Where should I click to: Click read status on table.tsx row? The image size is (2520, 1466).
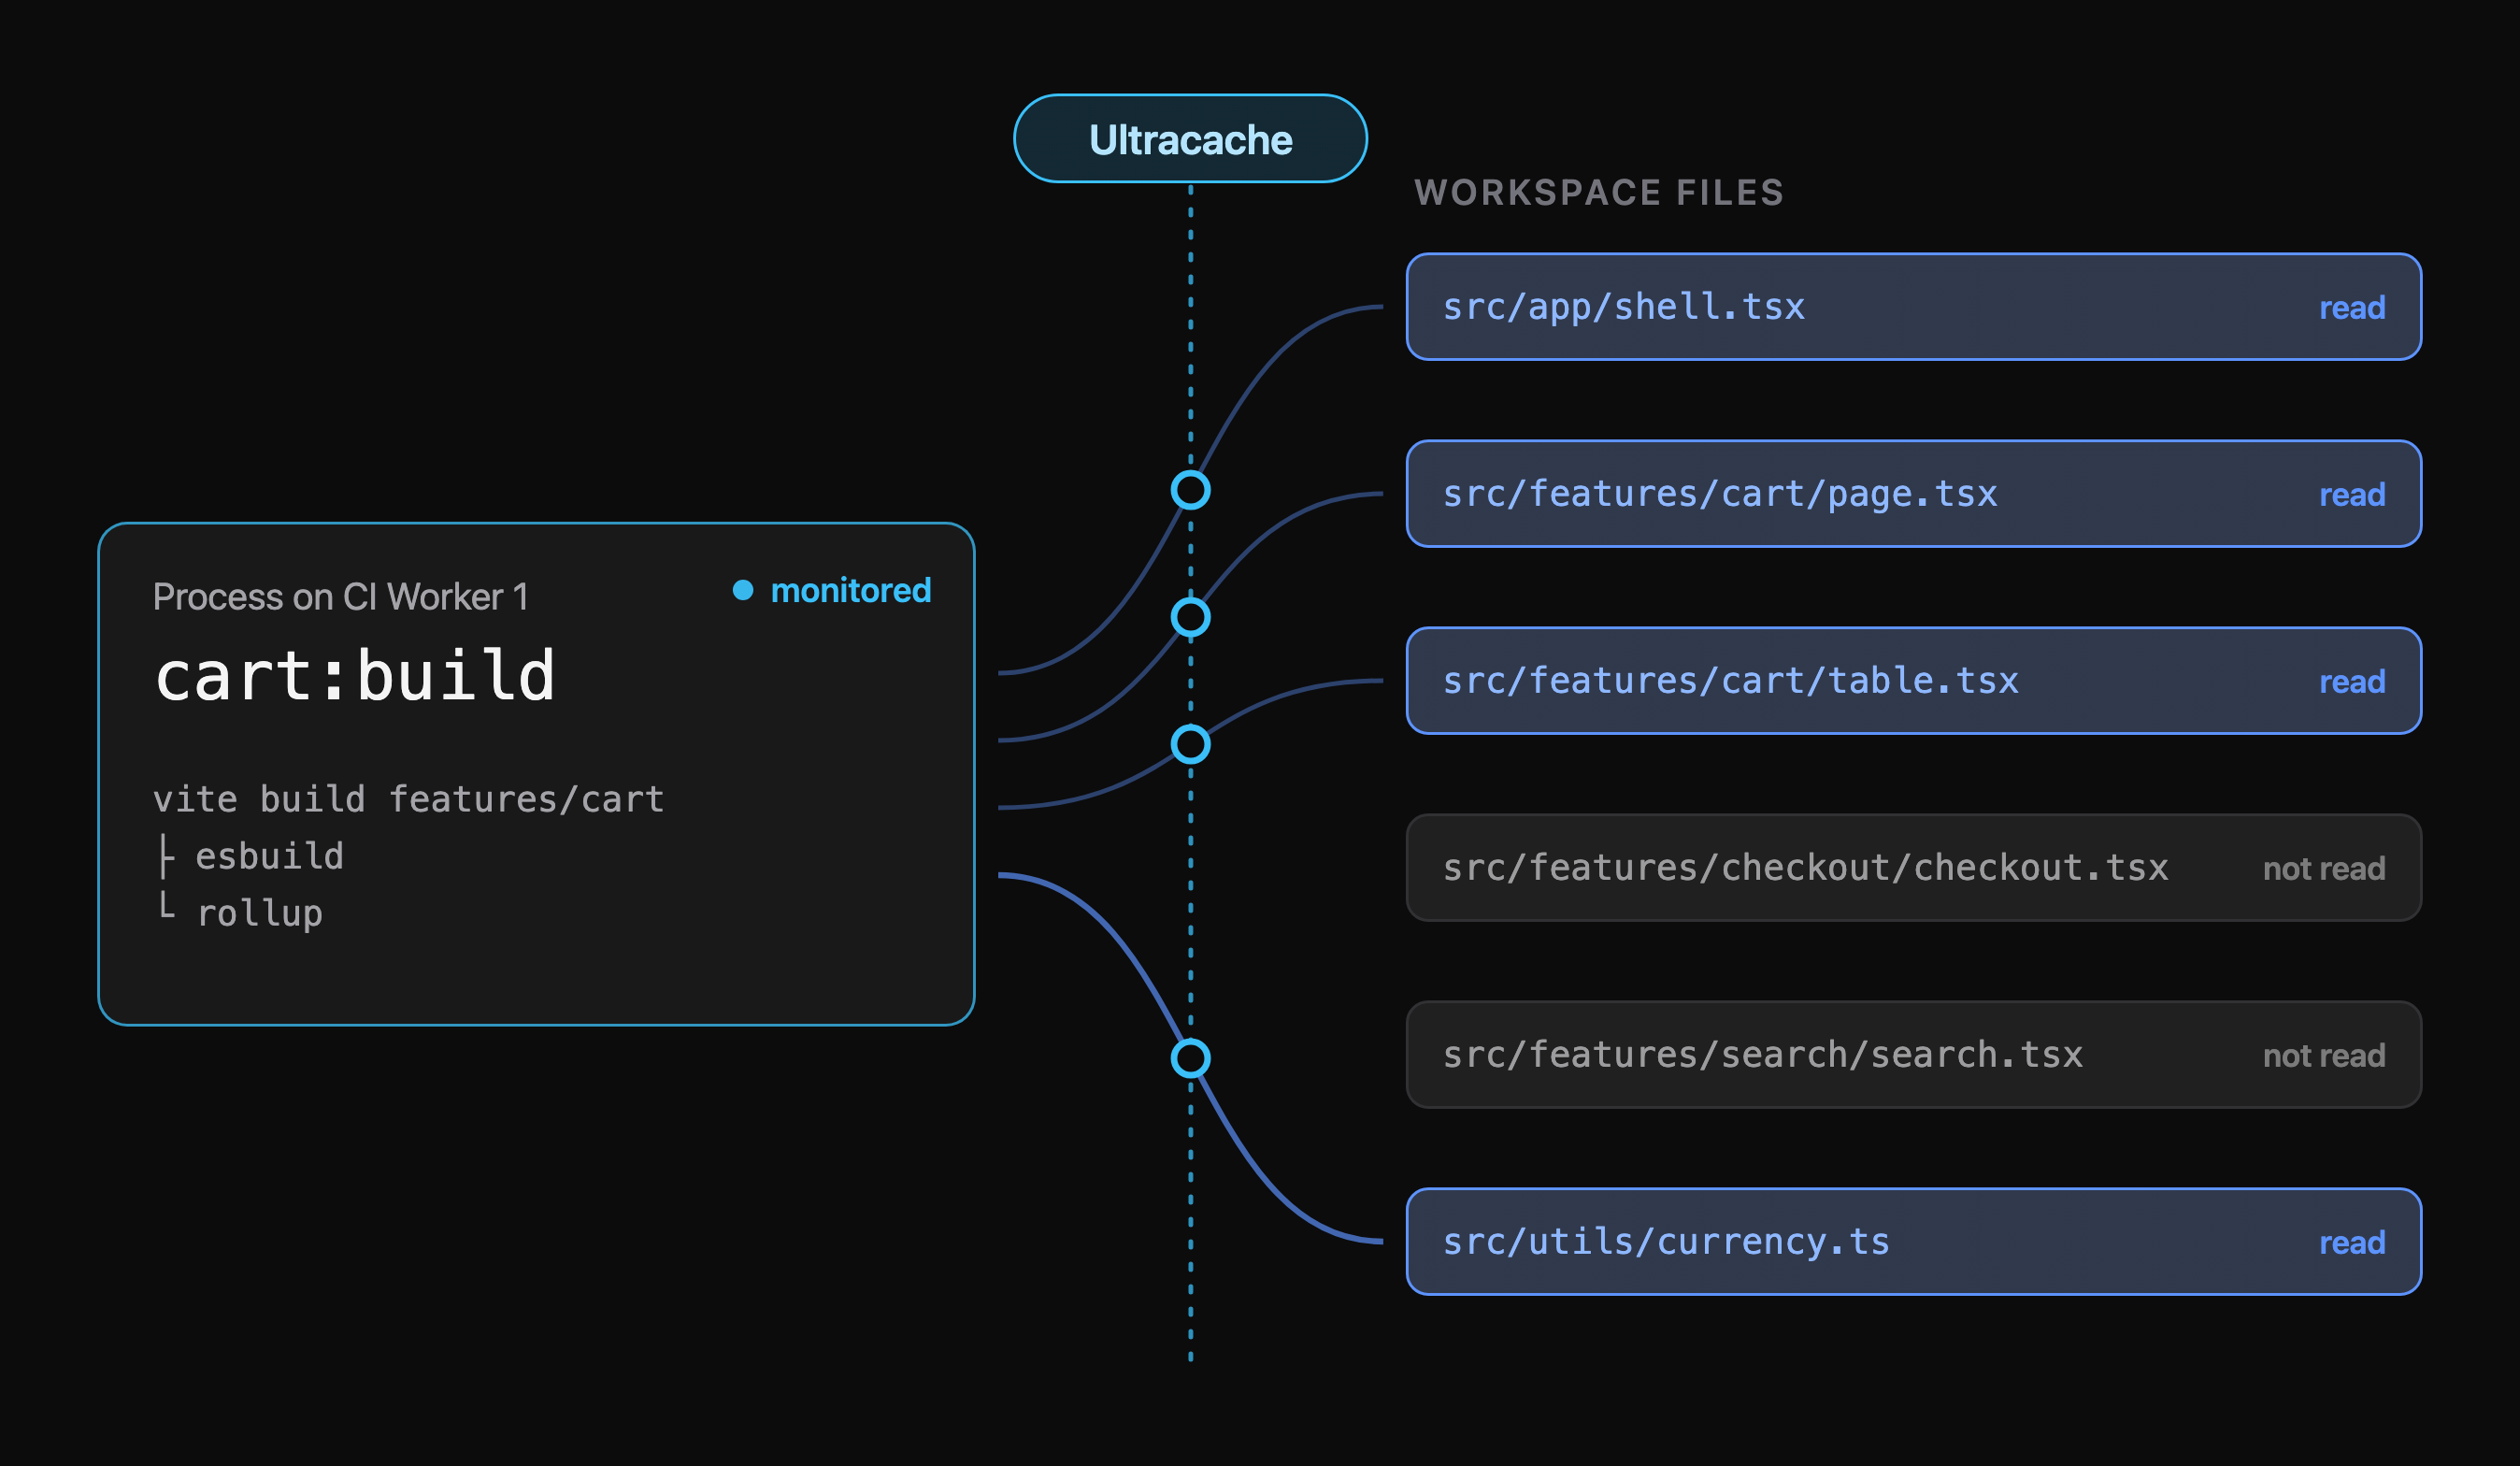2352,682
